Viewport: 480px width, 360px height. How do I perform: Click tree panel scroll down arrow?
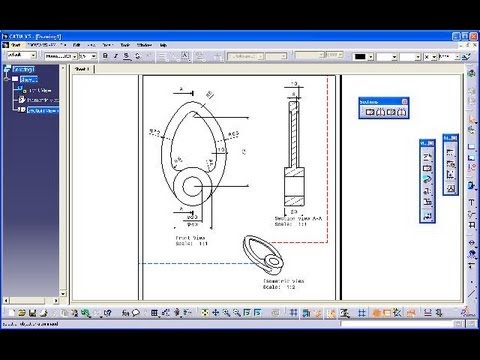[x=63, y=294]
